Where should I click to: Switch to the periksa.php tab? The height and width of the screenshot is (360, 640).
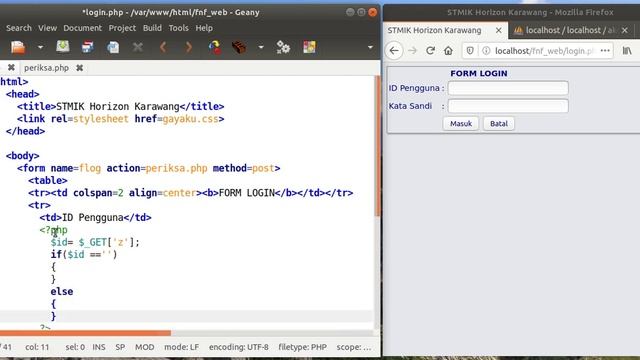(x=46, y=68)
